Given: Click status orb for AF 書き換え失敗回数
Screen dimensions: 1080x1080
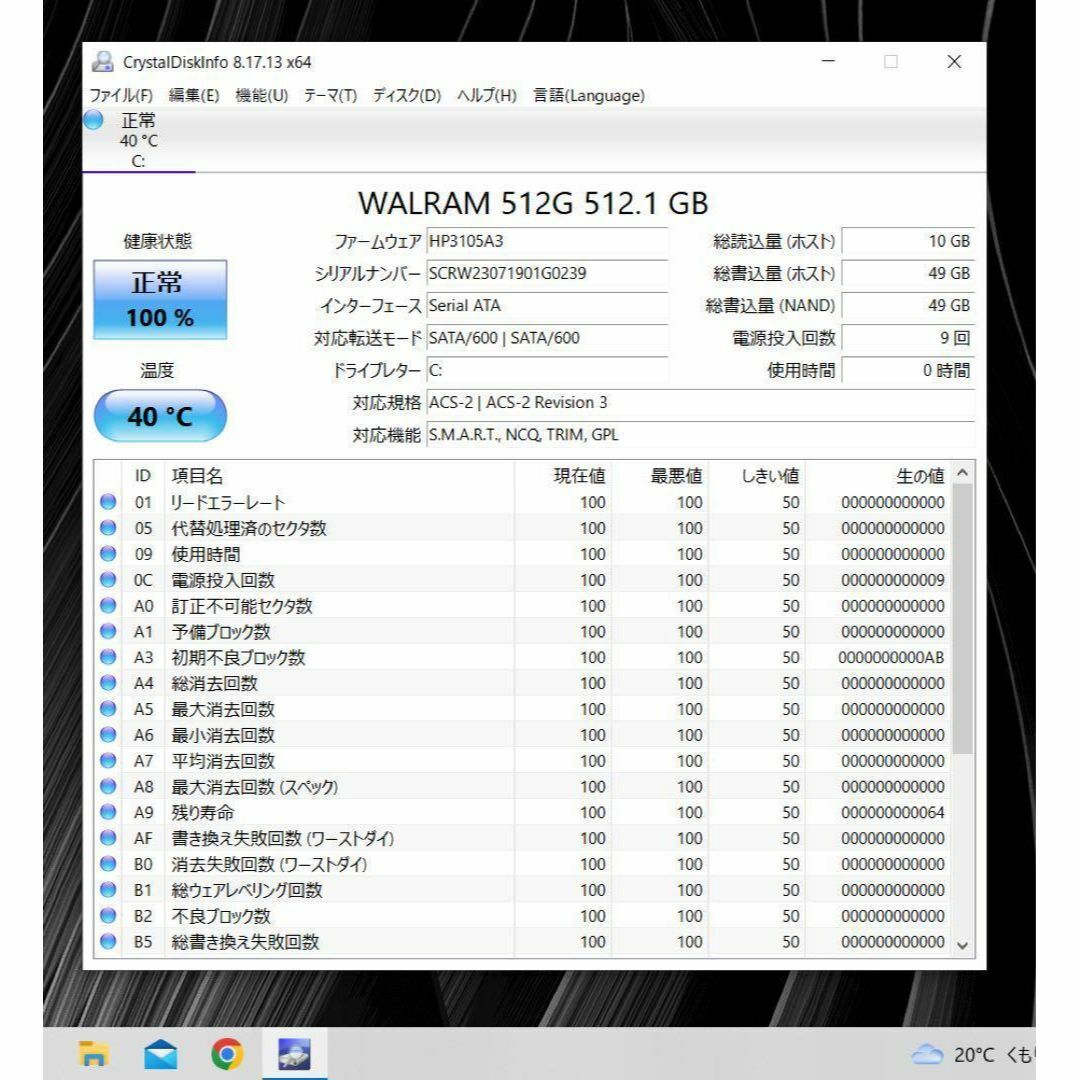Looking at the screenshot, I should [108, 838].
